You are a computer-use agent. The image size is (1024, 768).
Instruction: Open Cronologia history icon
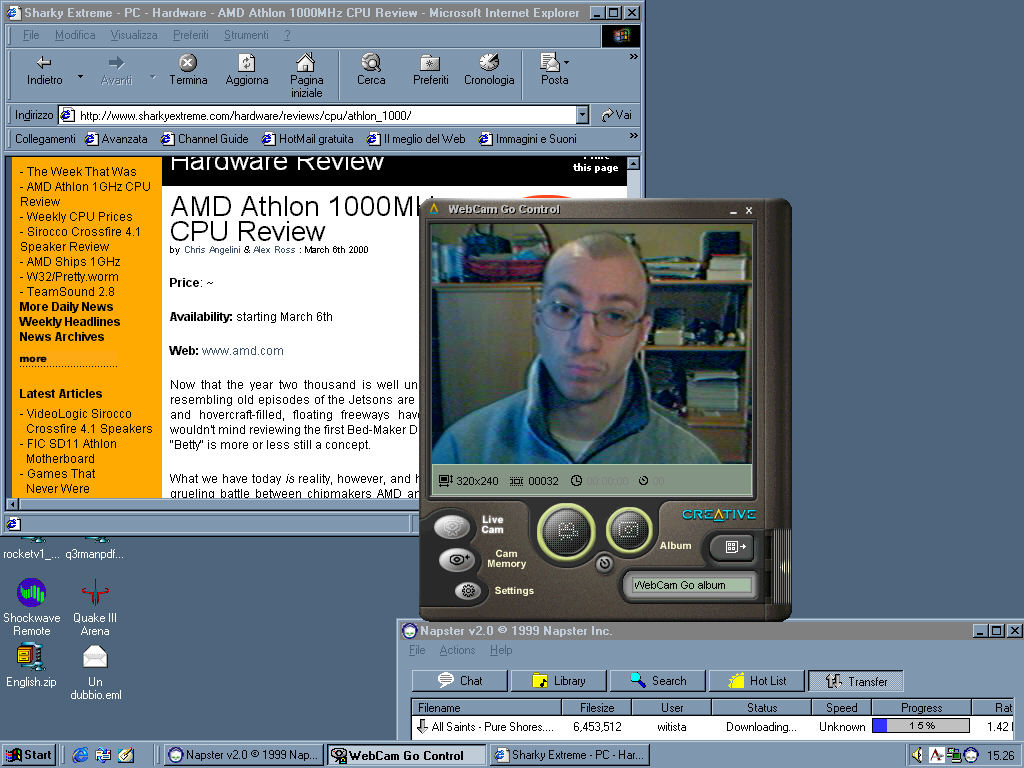pyautogui.click(x=489, y=63)
